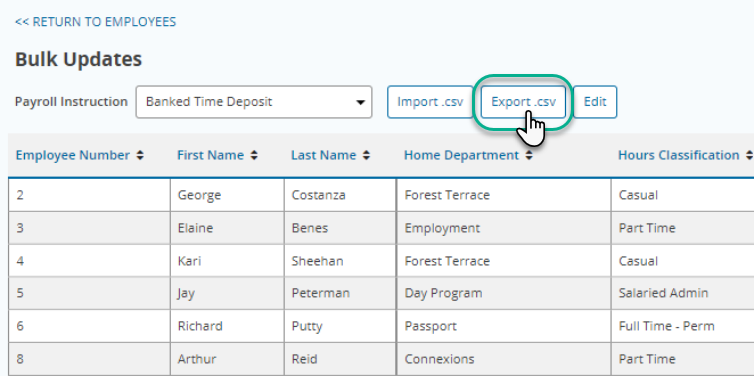Image resolution: width=754 pixels, height=376 pixels.
Task: Select the Elaine first name cell
Action: pyautogui.click(x=227, y=227)
